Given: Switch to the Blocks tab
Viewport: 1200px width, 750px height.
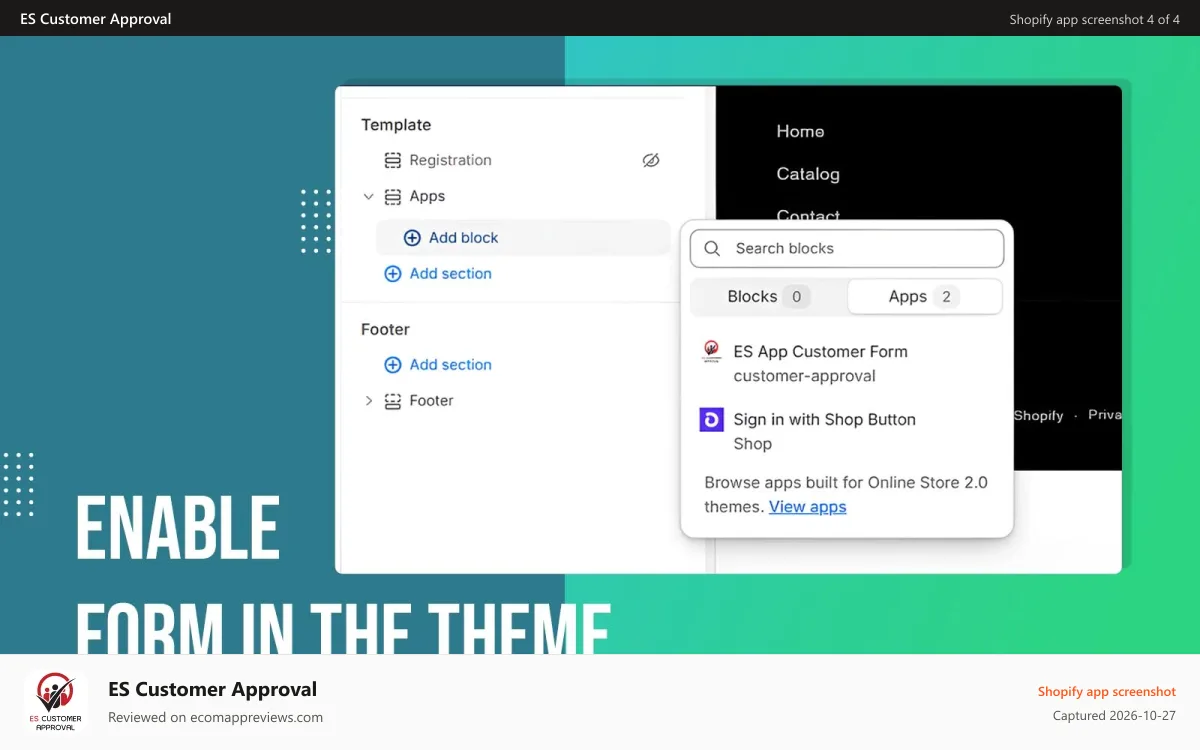Looking at the screenshot, I should [x=768, y=297].
